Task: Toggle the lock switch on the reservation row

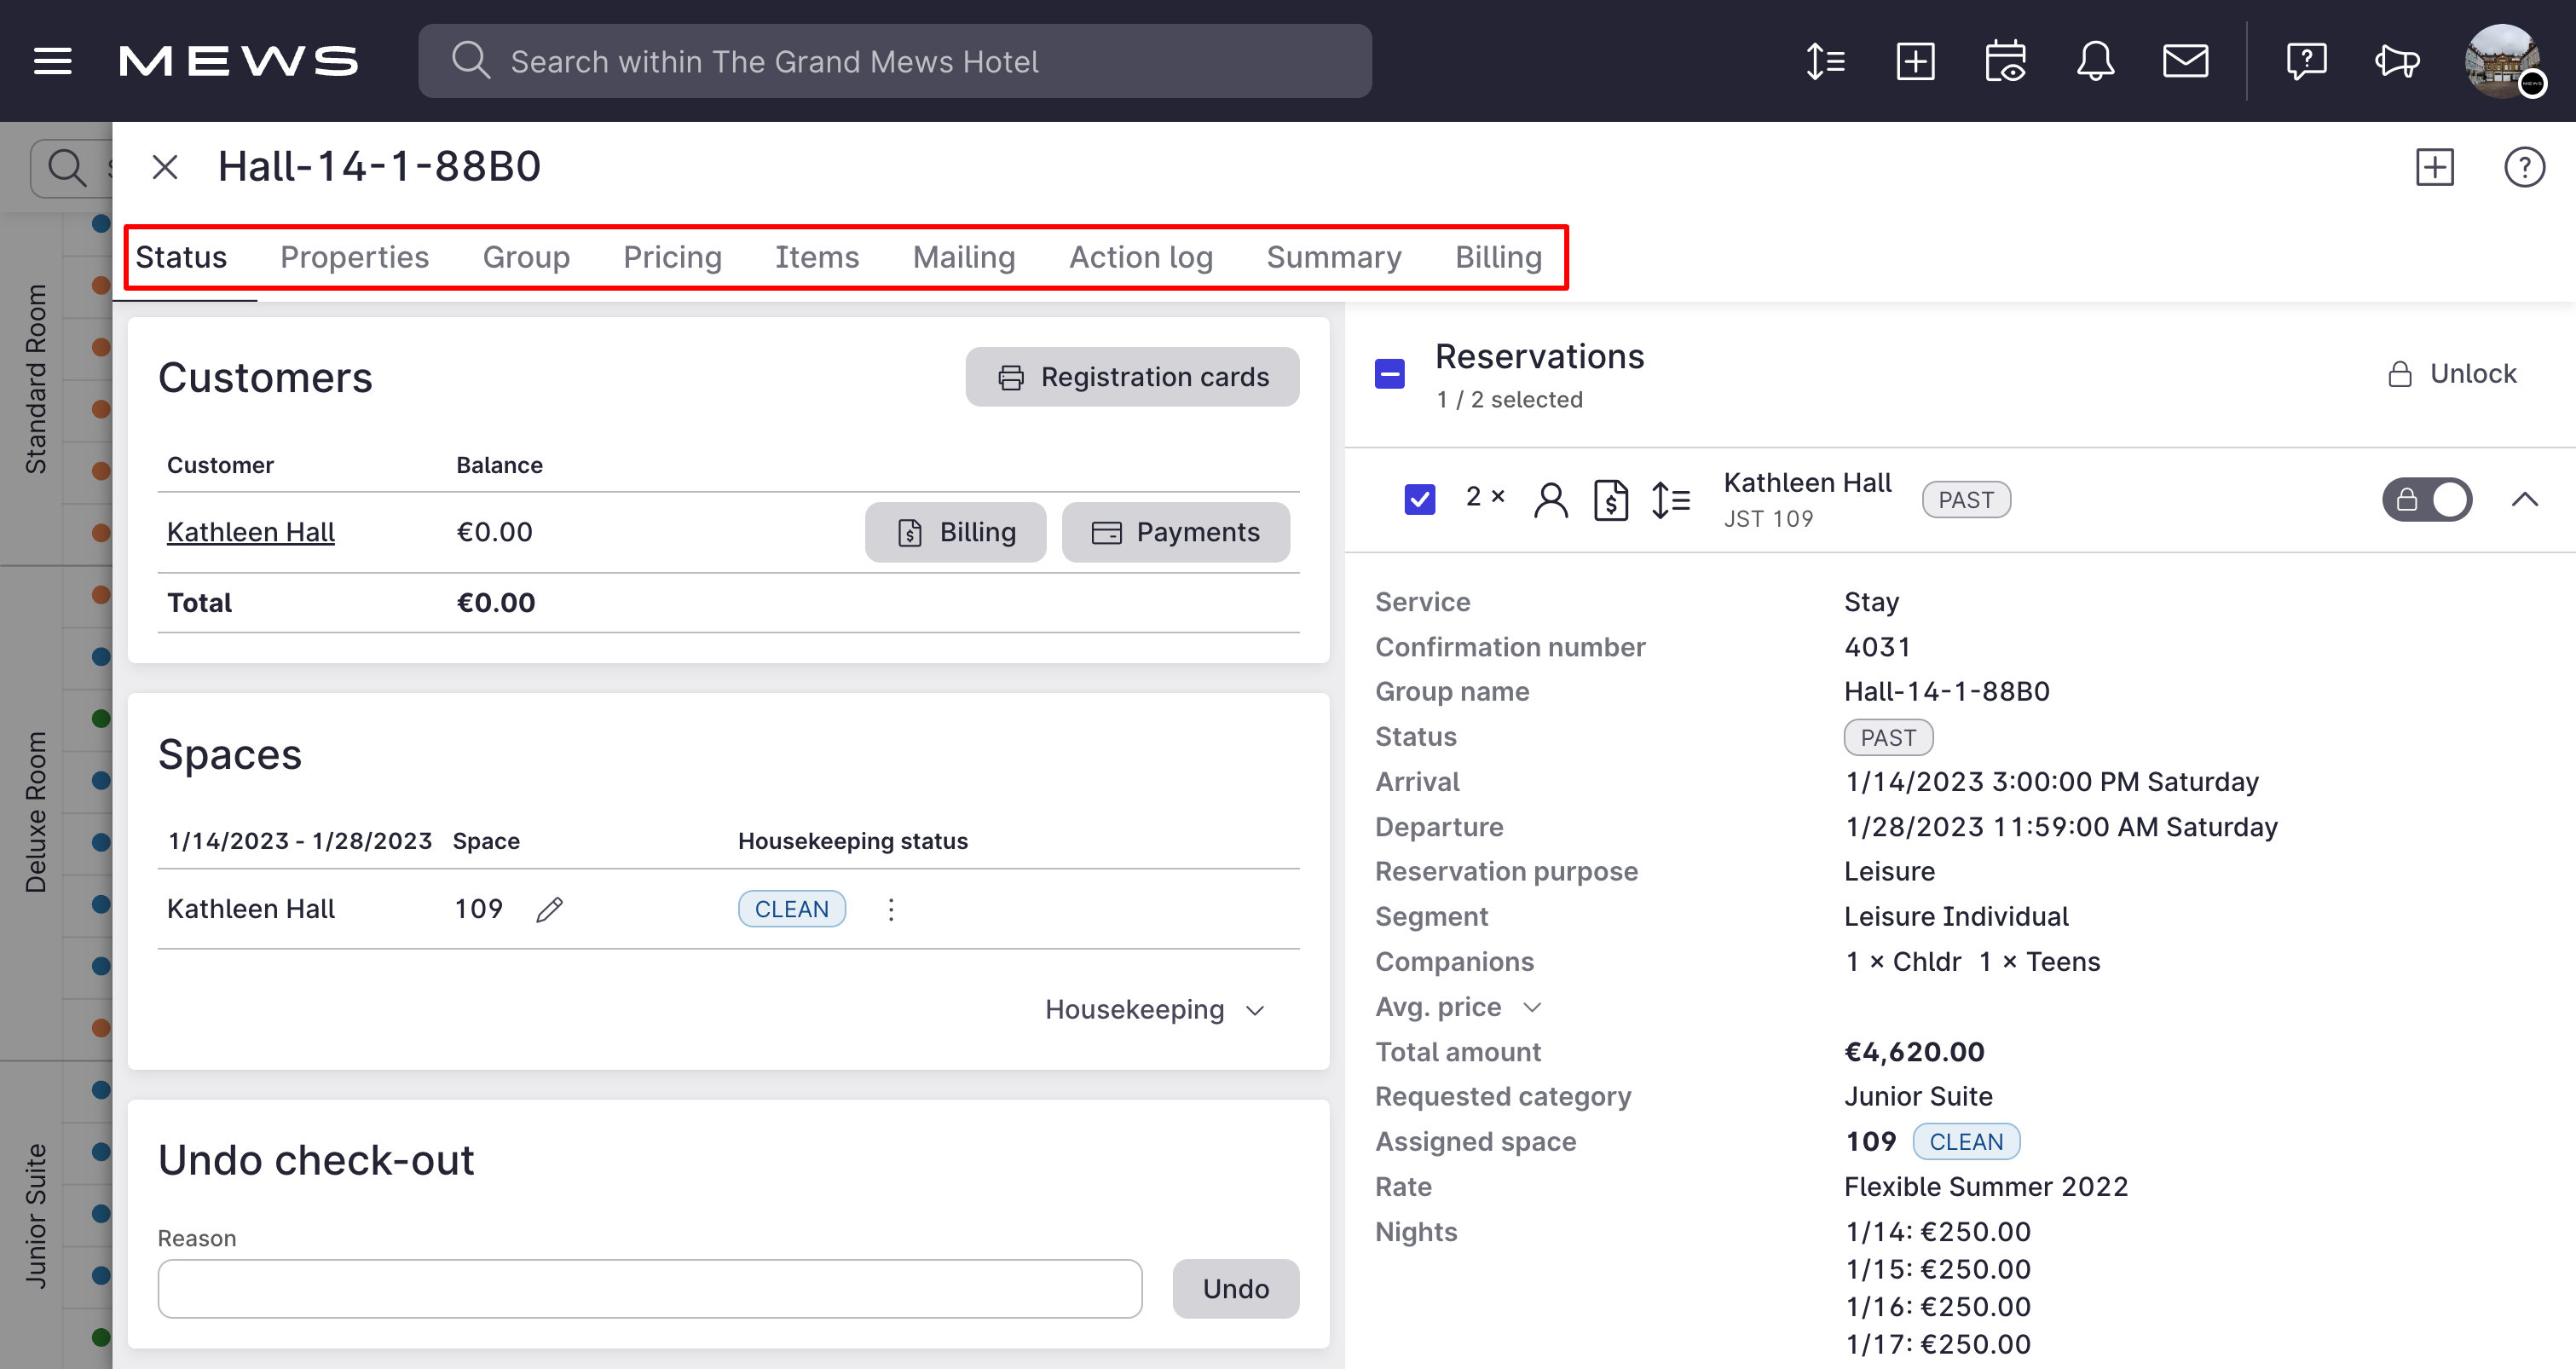Action: (x=2427, y=500)
